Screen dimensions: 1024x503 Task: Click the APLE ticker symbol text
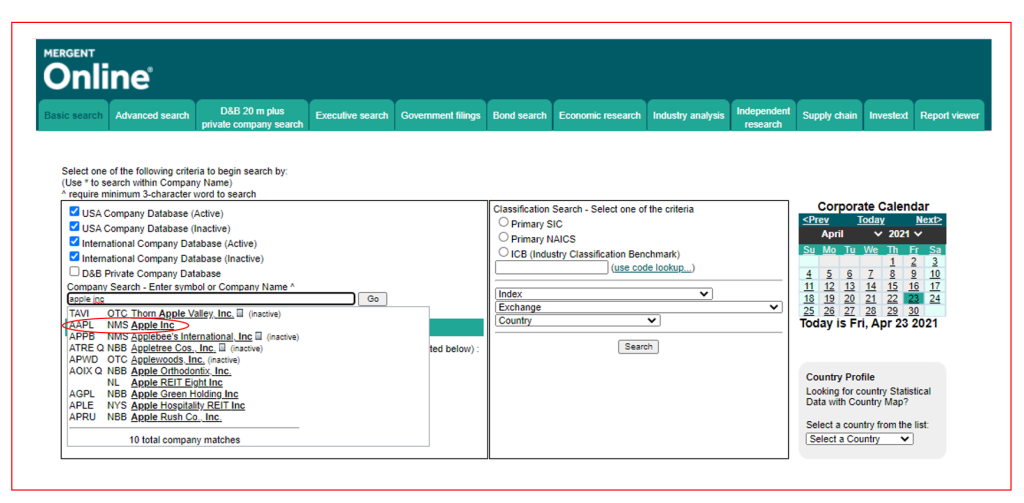pyautogui.click(x=81, y=406)
